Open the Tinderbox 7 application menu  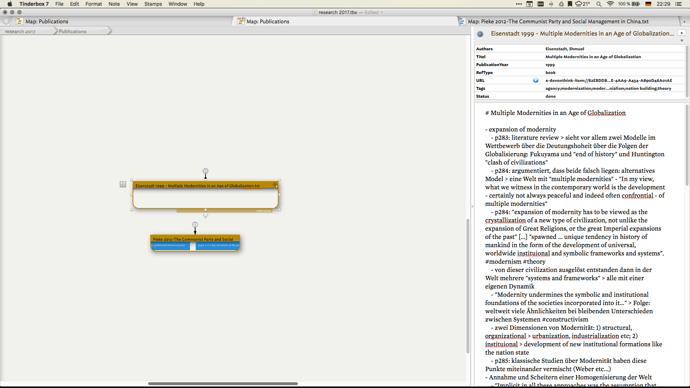coord(34,4)
